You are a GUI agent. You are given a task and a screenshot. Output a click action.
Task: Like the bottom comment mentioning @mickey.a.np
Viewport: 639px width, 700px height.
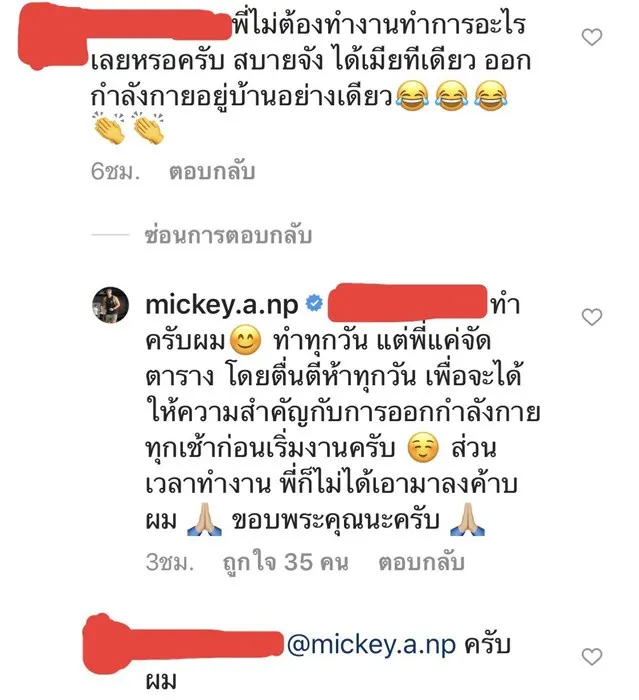coord(592,656)
